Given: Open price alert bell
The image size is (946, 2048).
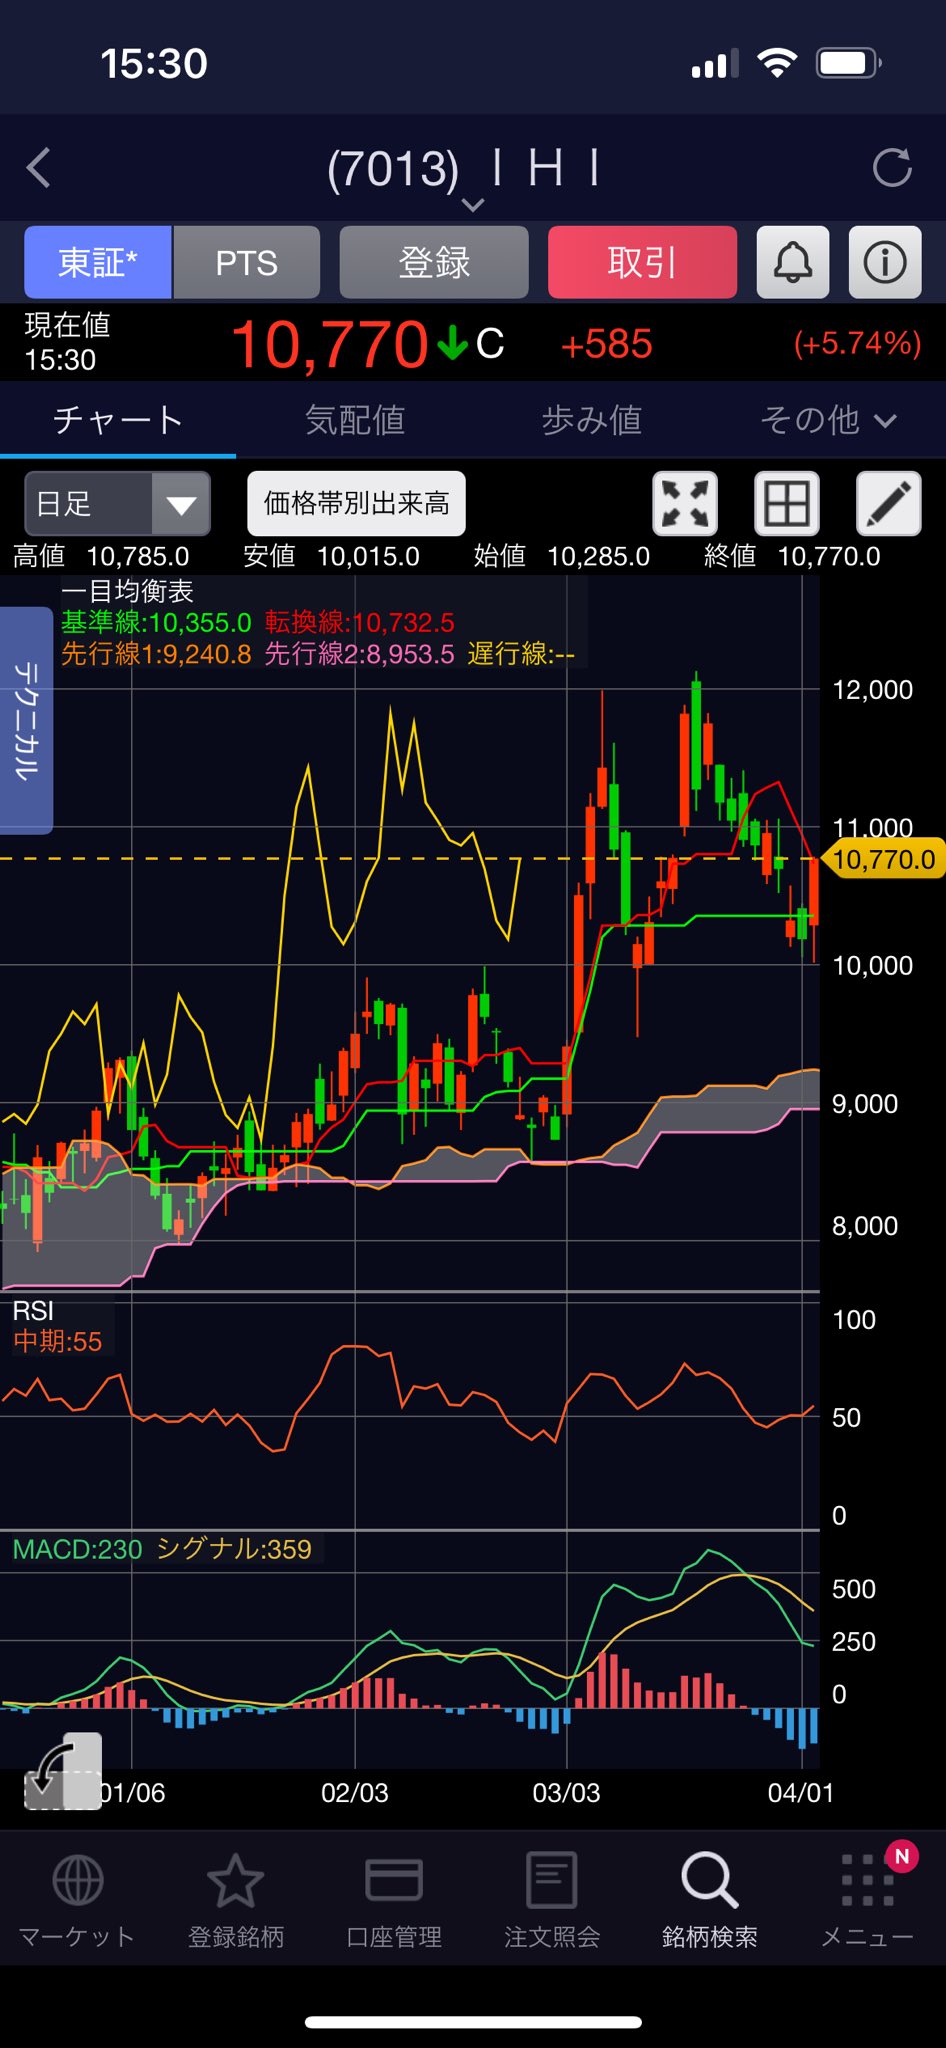Looking at the screenshot, I should coord(793,263).
